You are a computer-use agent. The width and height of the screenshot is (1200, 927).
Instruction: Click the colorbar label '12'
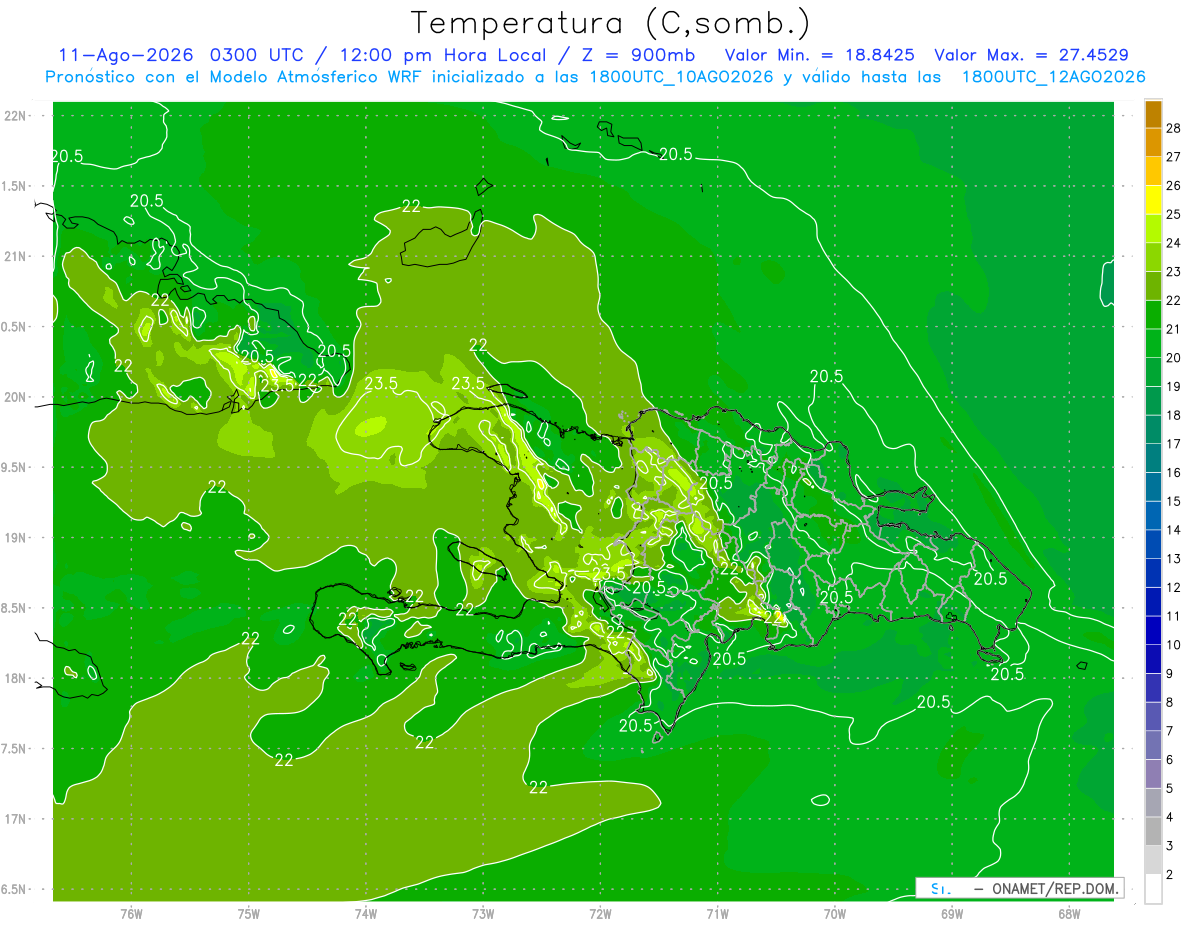click(x=1173, y=588)
